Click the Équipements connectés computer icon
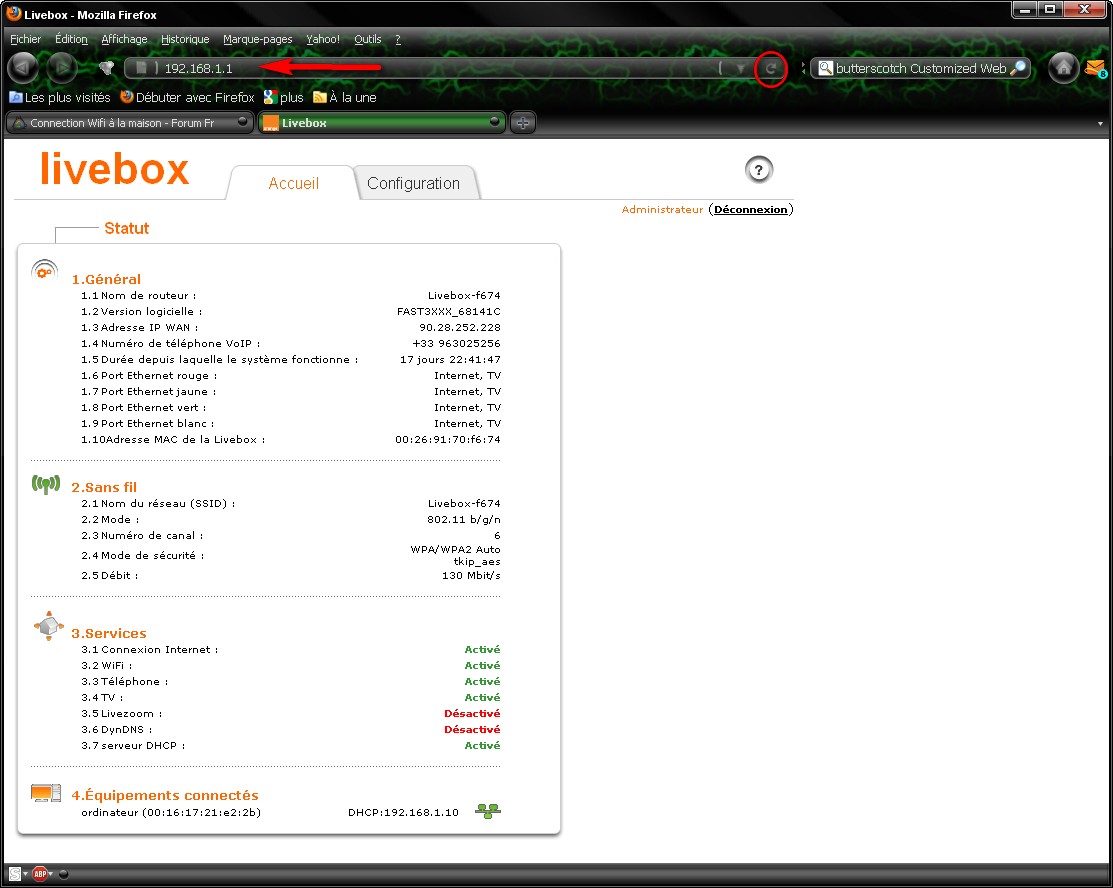Screen dimensions: 1113x888 [x=46, y=793]
